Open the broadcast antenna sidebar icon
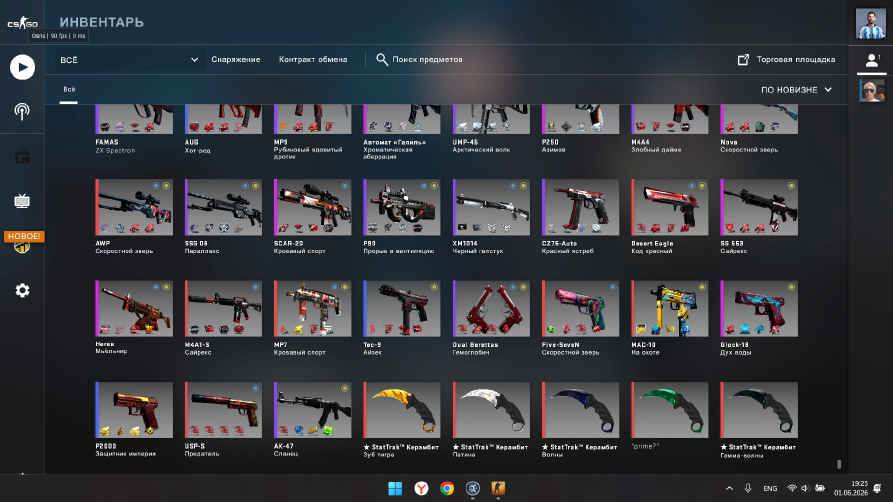 (22, 111)
